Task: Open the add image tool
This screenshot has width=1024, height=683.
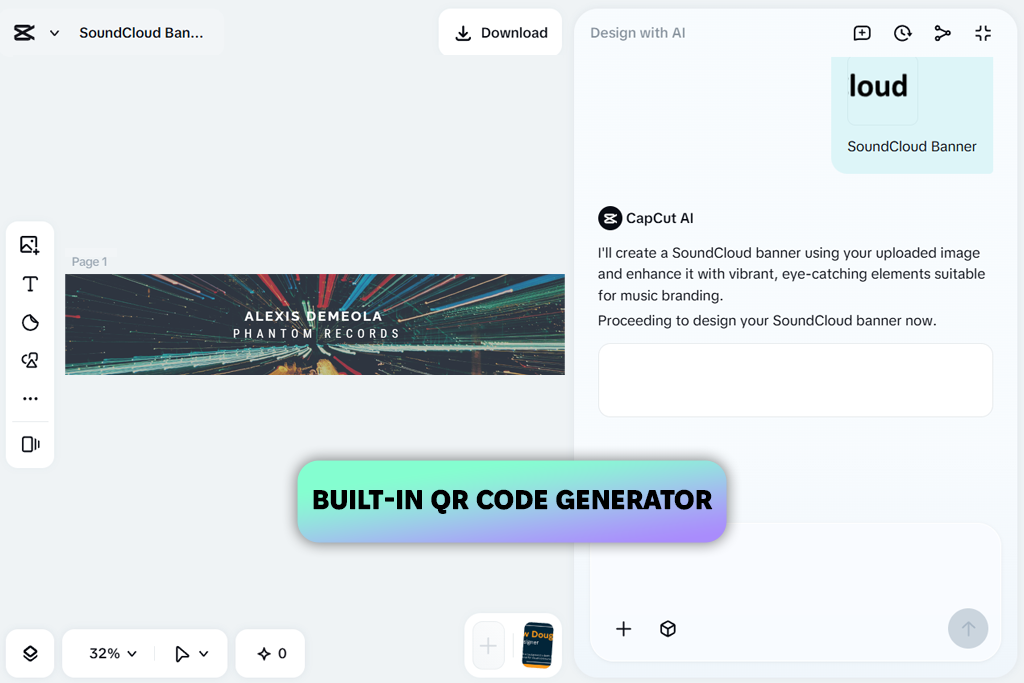Action: click(30, 245)
